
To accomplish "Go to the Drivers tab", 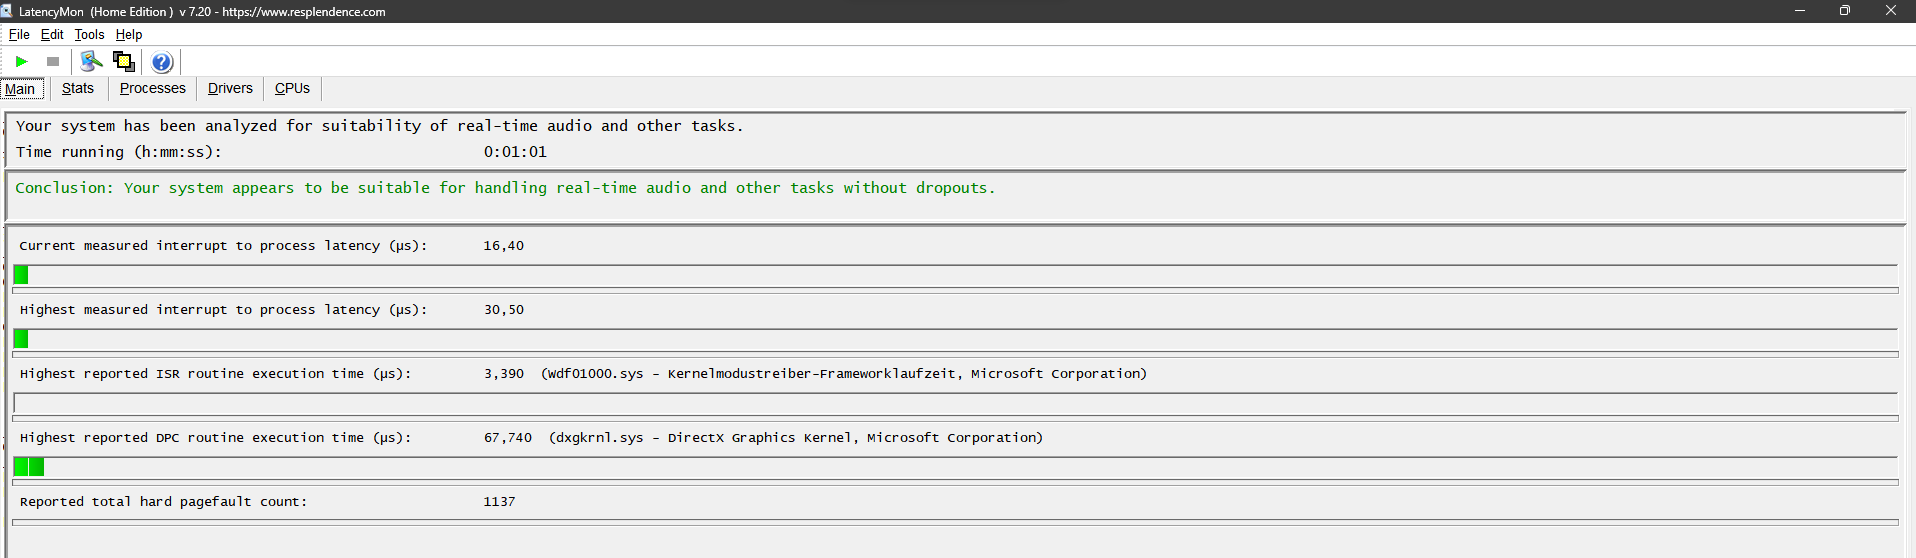I will pyautogui.click(x=230, y=89).
